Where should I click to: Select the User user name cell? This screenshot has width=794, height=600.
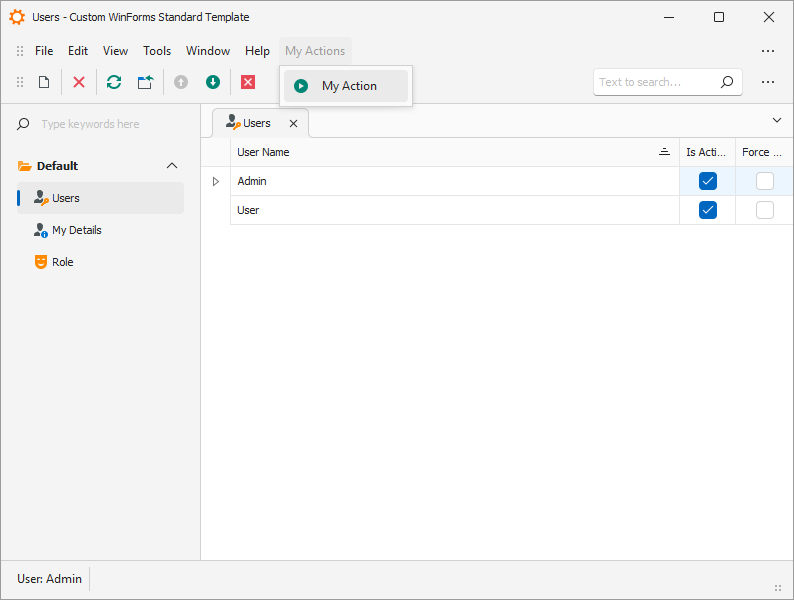click(455, 210)
